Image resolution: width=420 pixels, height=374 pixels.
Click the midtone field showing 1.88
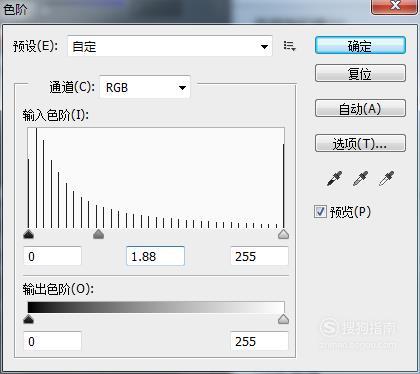tap(155, 256)
